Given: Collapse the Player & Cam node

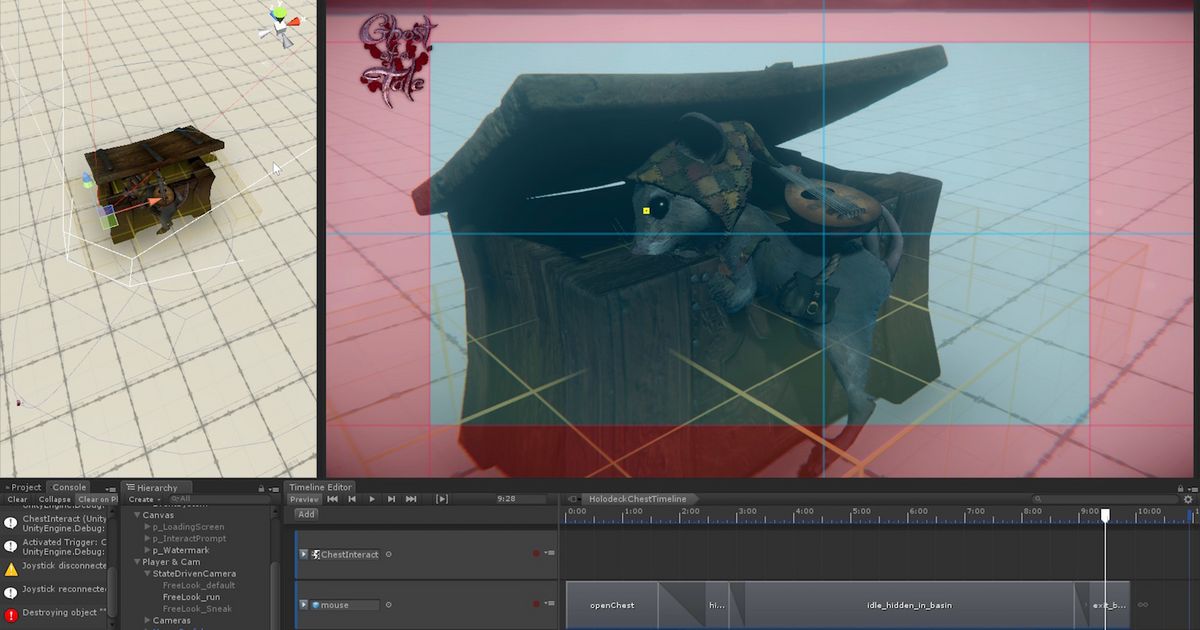Looking at the screenshot, I should pyautogui.click(x=137, y=562).
